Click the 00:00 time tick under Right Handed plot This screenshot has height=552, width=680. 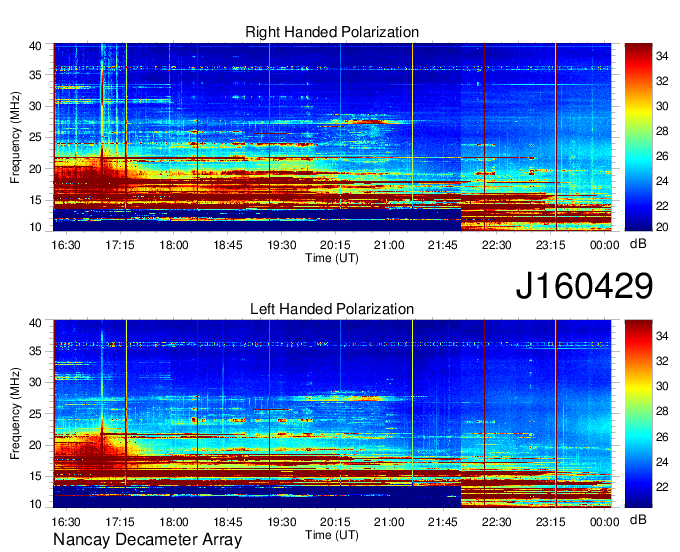click(x=605, y=245)
